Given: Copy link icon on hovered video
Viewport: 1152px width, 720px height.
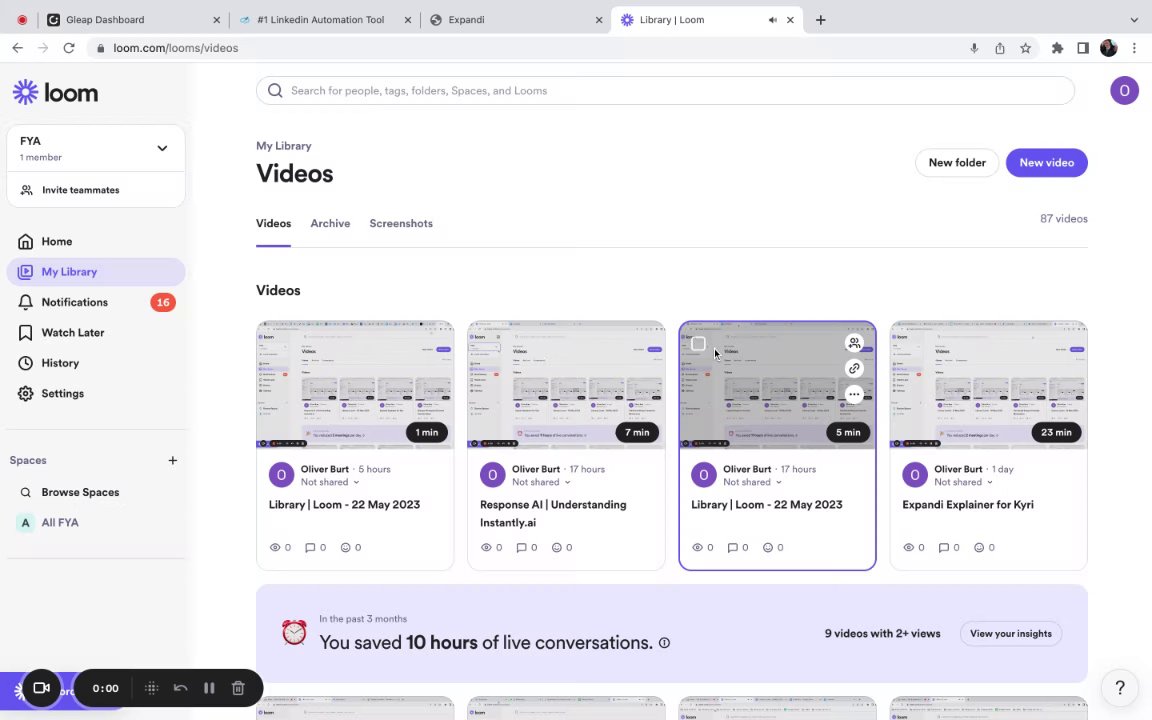Looking at the screenshot, I should (x=854, y=368).
